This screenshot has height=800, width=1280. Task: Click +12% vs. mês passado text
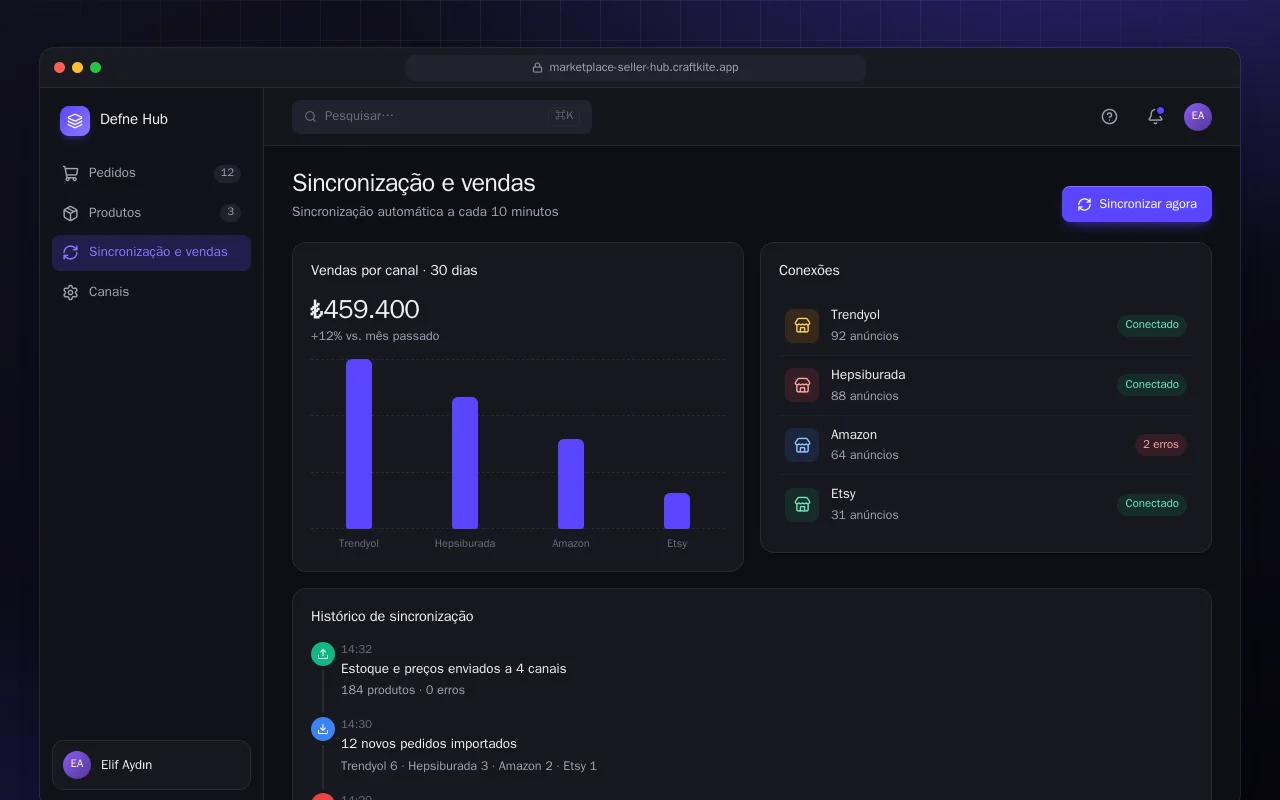[375, 336]
